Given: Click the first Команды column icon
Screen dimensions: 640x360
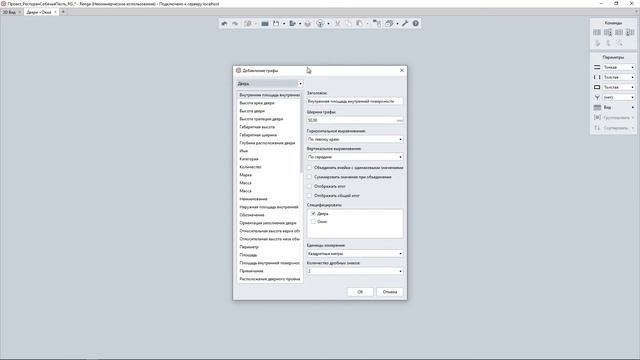Looking at the screenshot, I should (597, 32).
